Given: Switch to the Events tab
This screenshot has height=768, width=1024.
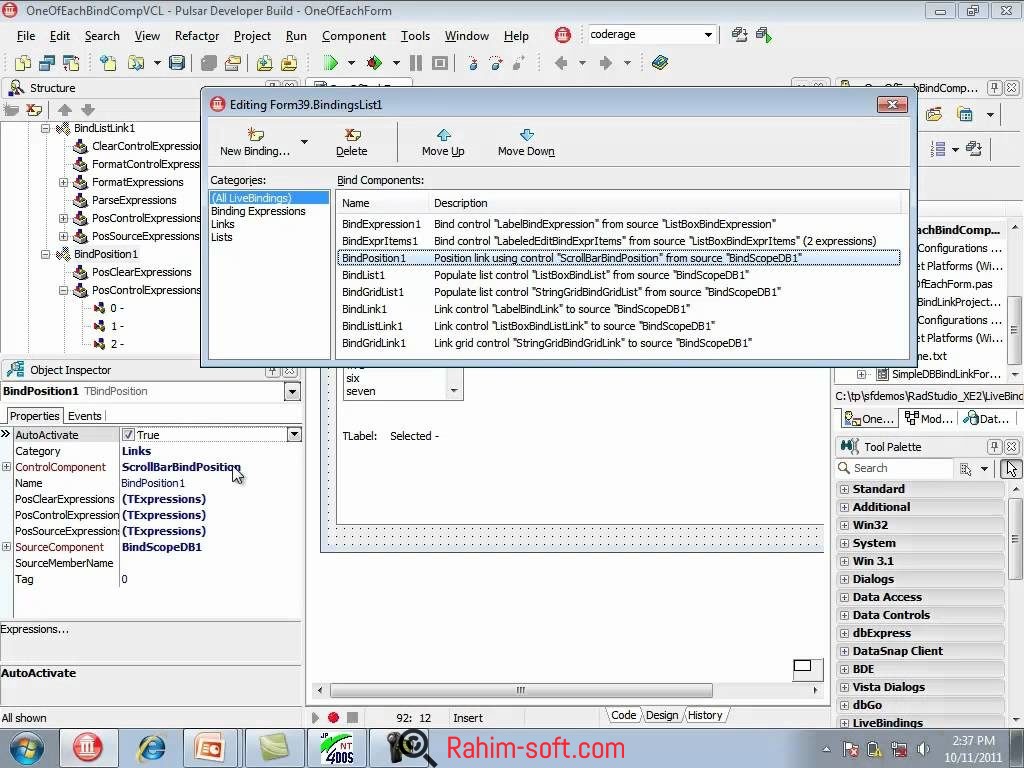Looking at the screenshot, I should (85, 416).
